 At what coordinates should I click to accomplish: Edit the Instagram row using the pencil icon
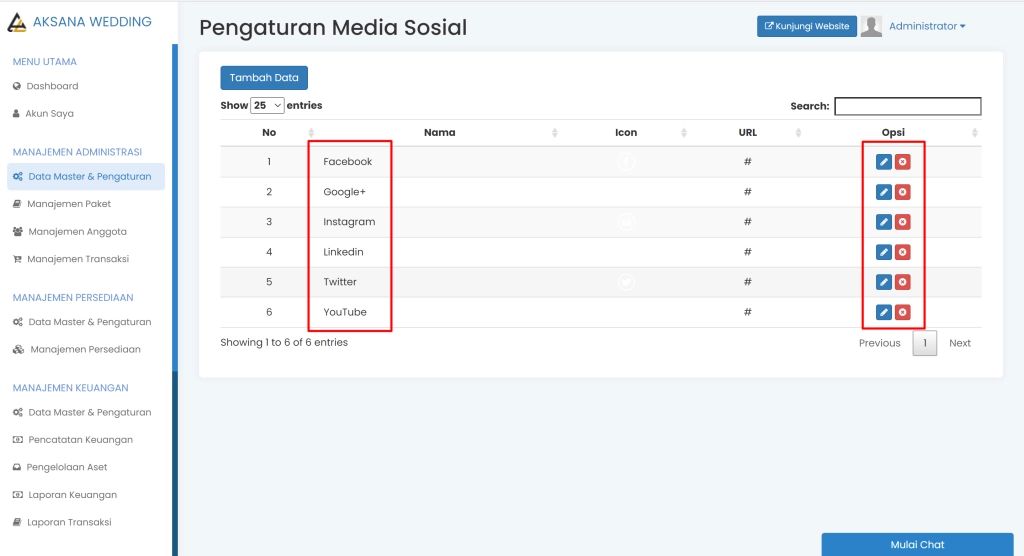click(x=884, y=222)
